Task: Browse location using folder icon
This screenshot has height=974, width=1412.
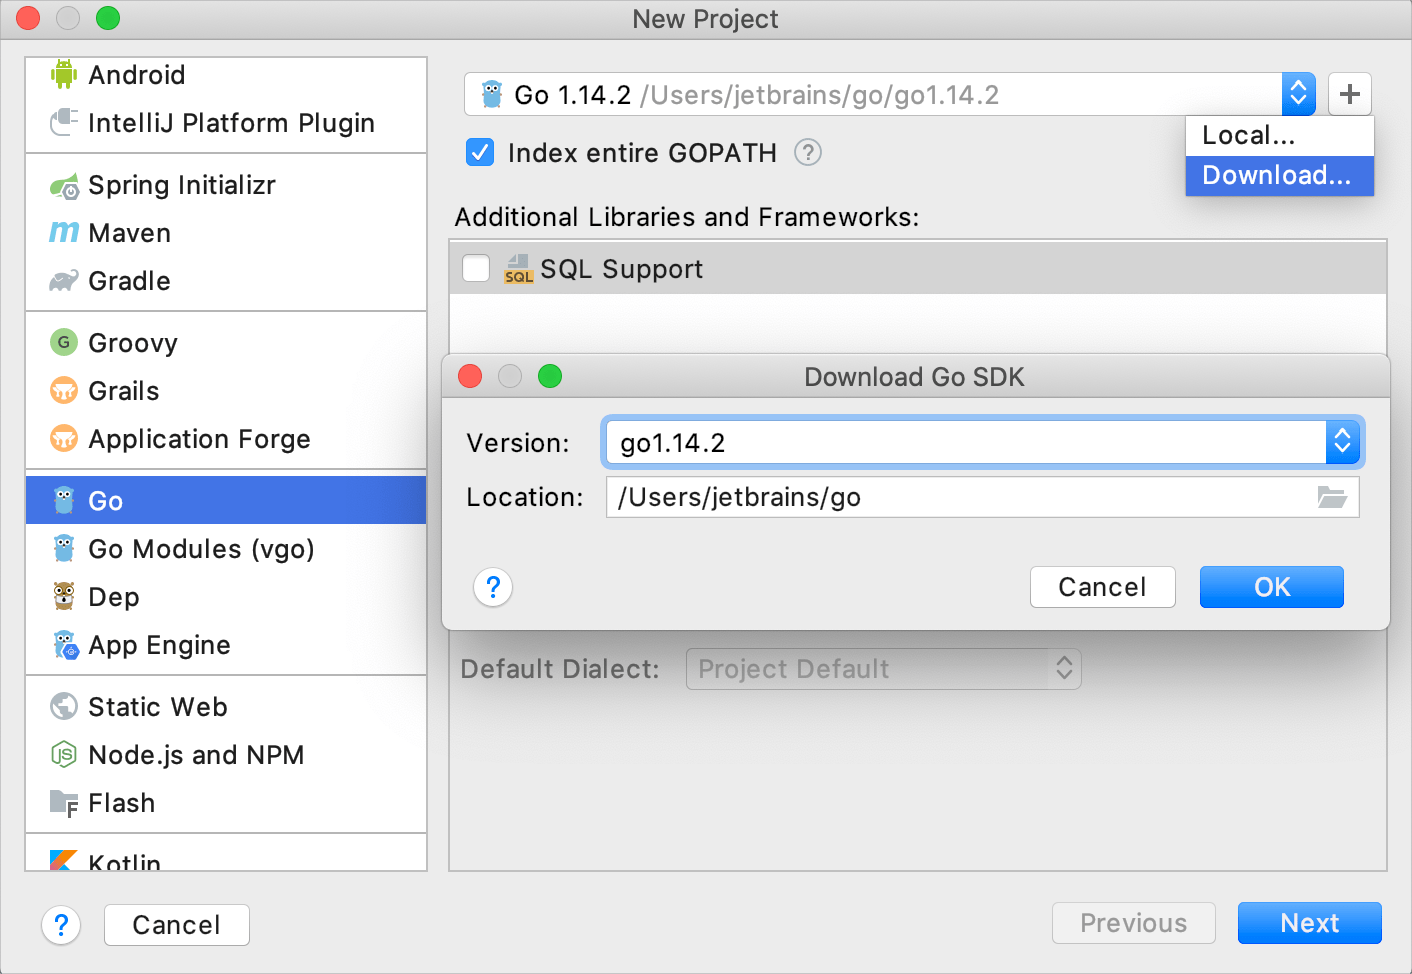Action: (1332, 497)
